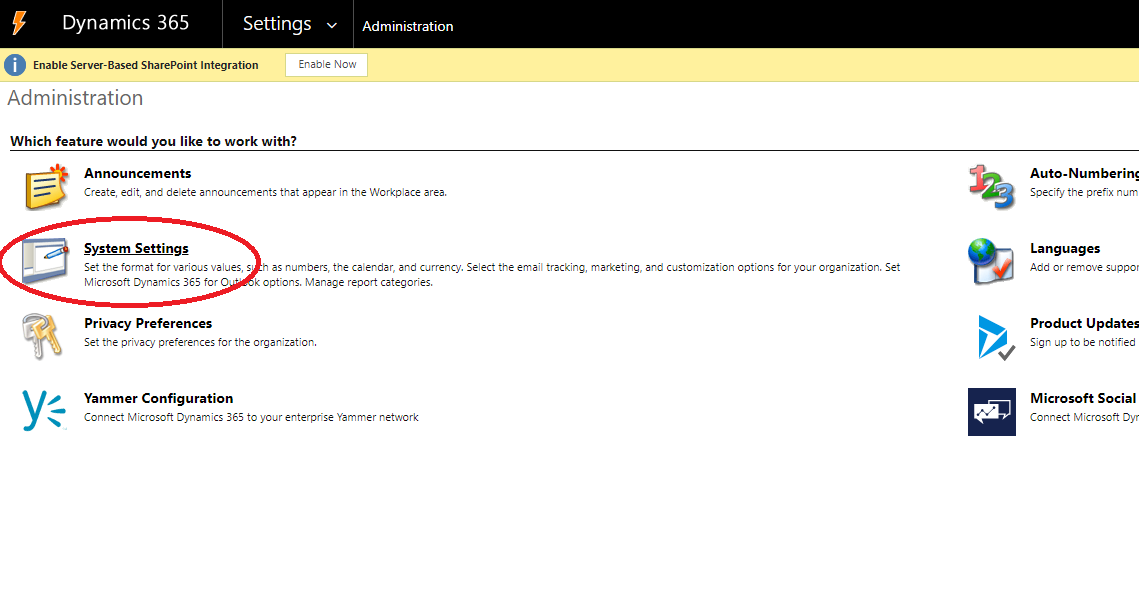Open the Announcements link

[x=137, y=173]
